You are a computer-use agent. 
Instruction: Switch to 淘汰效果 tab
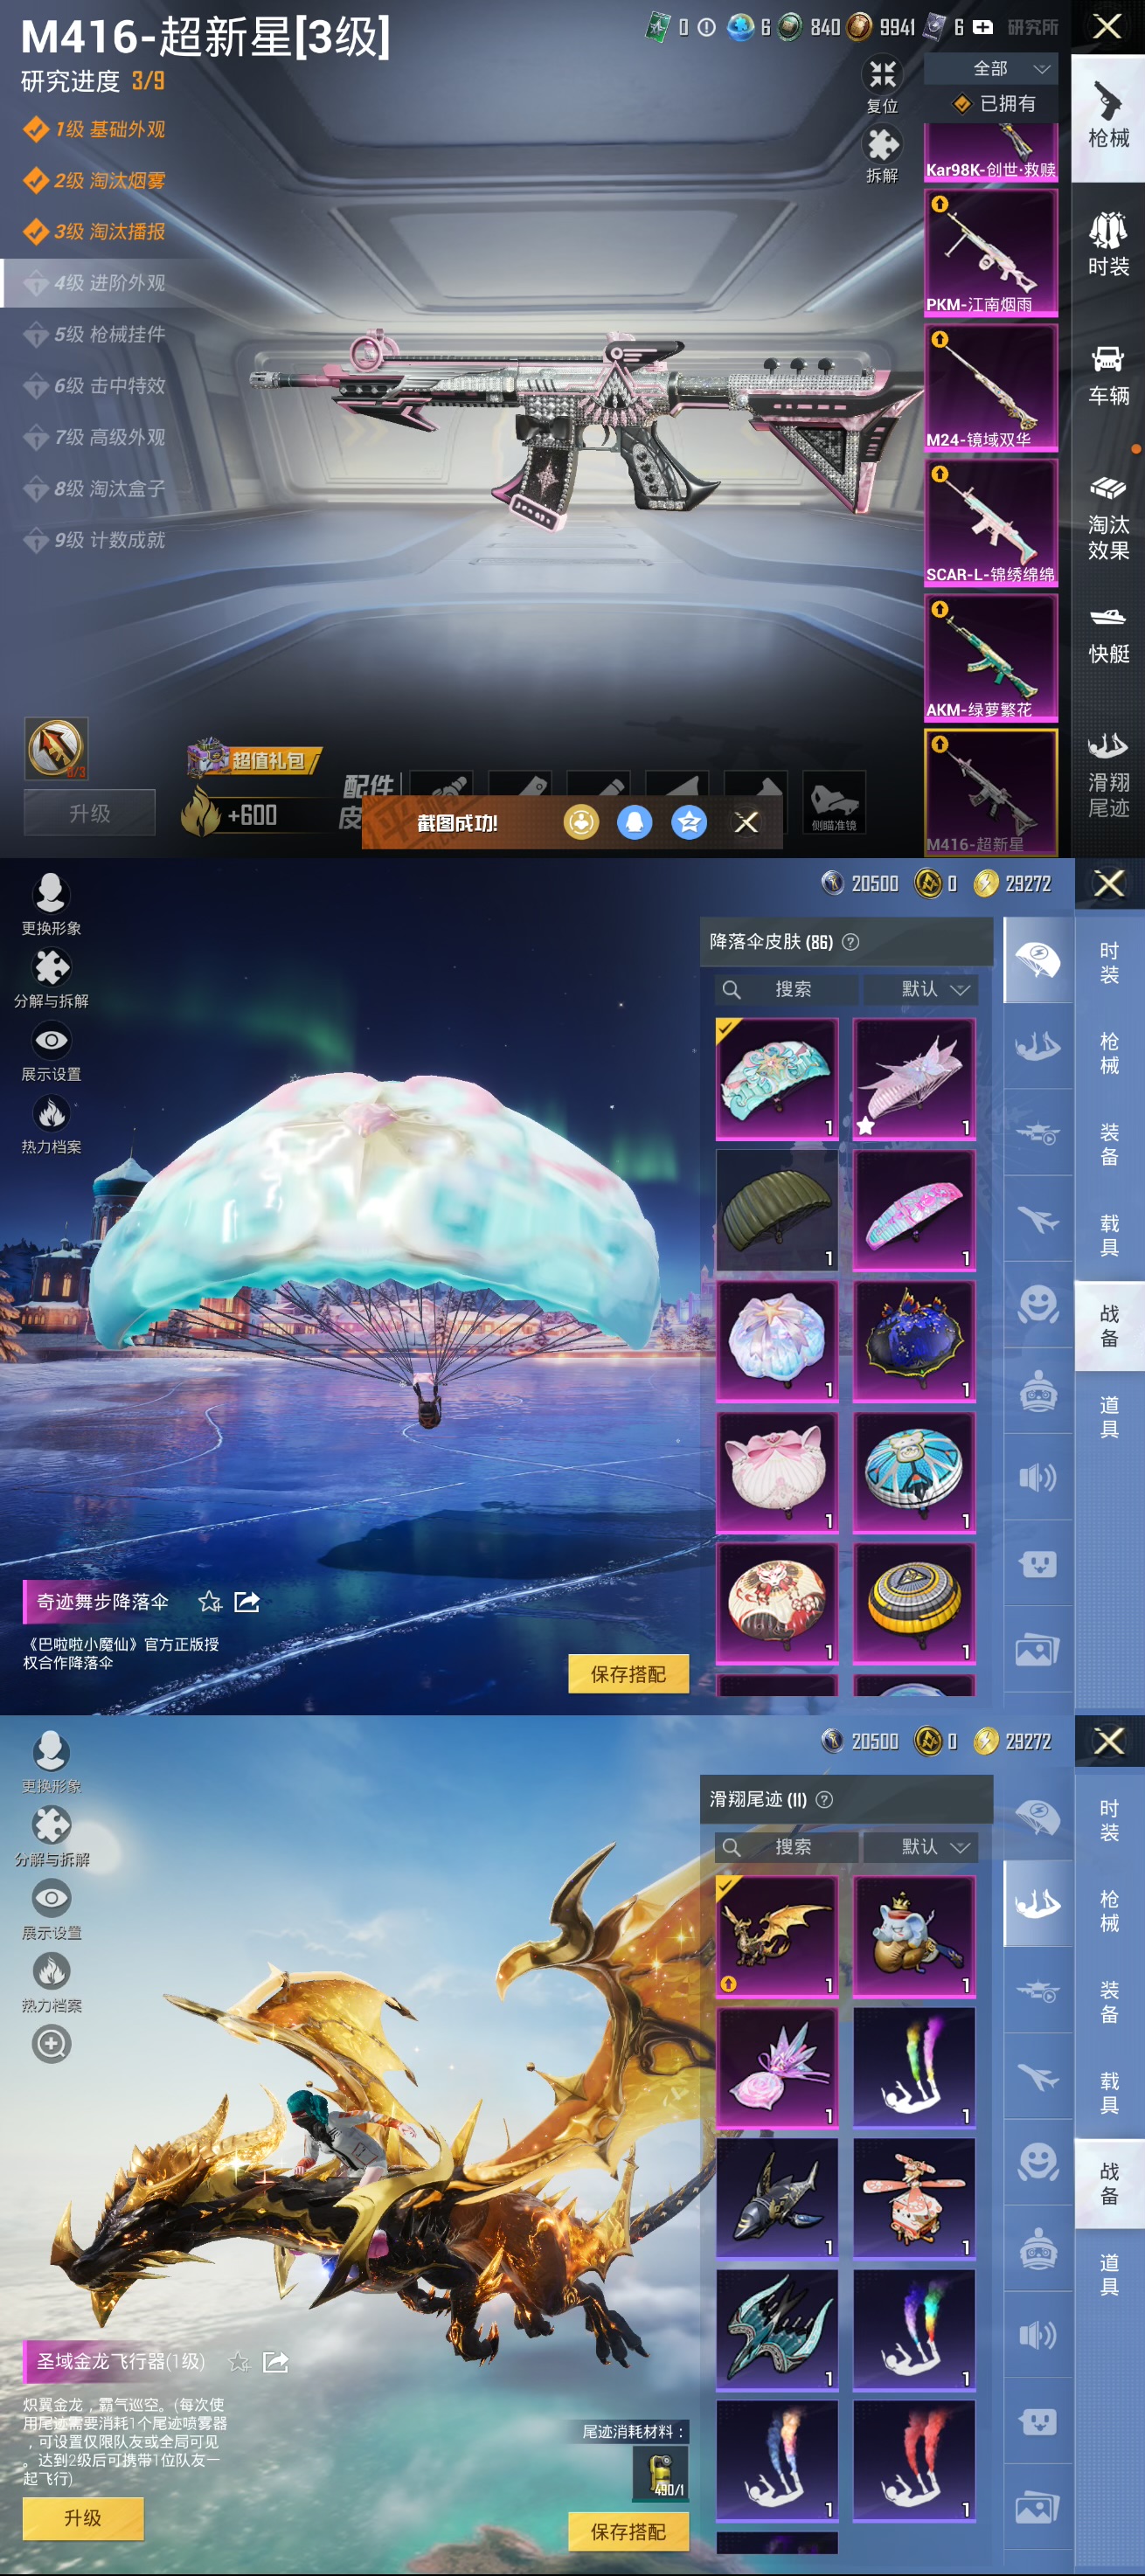(1108, 517)
